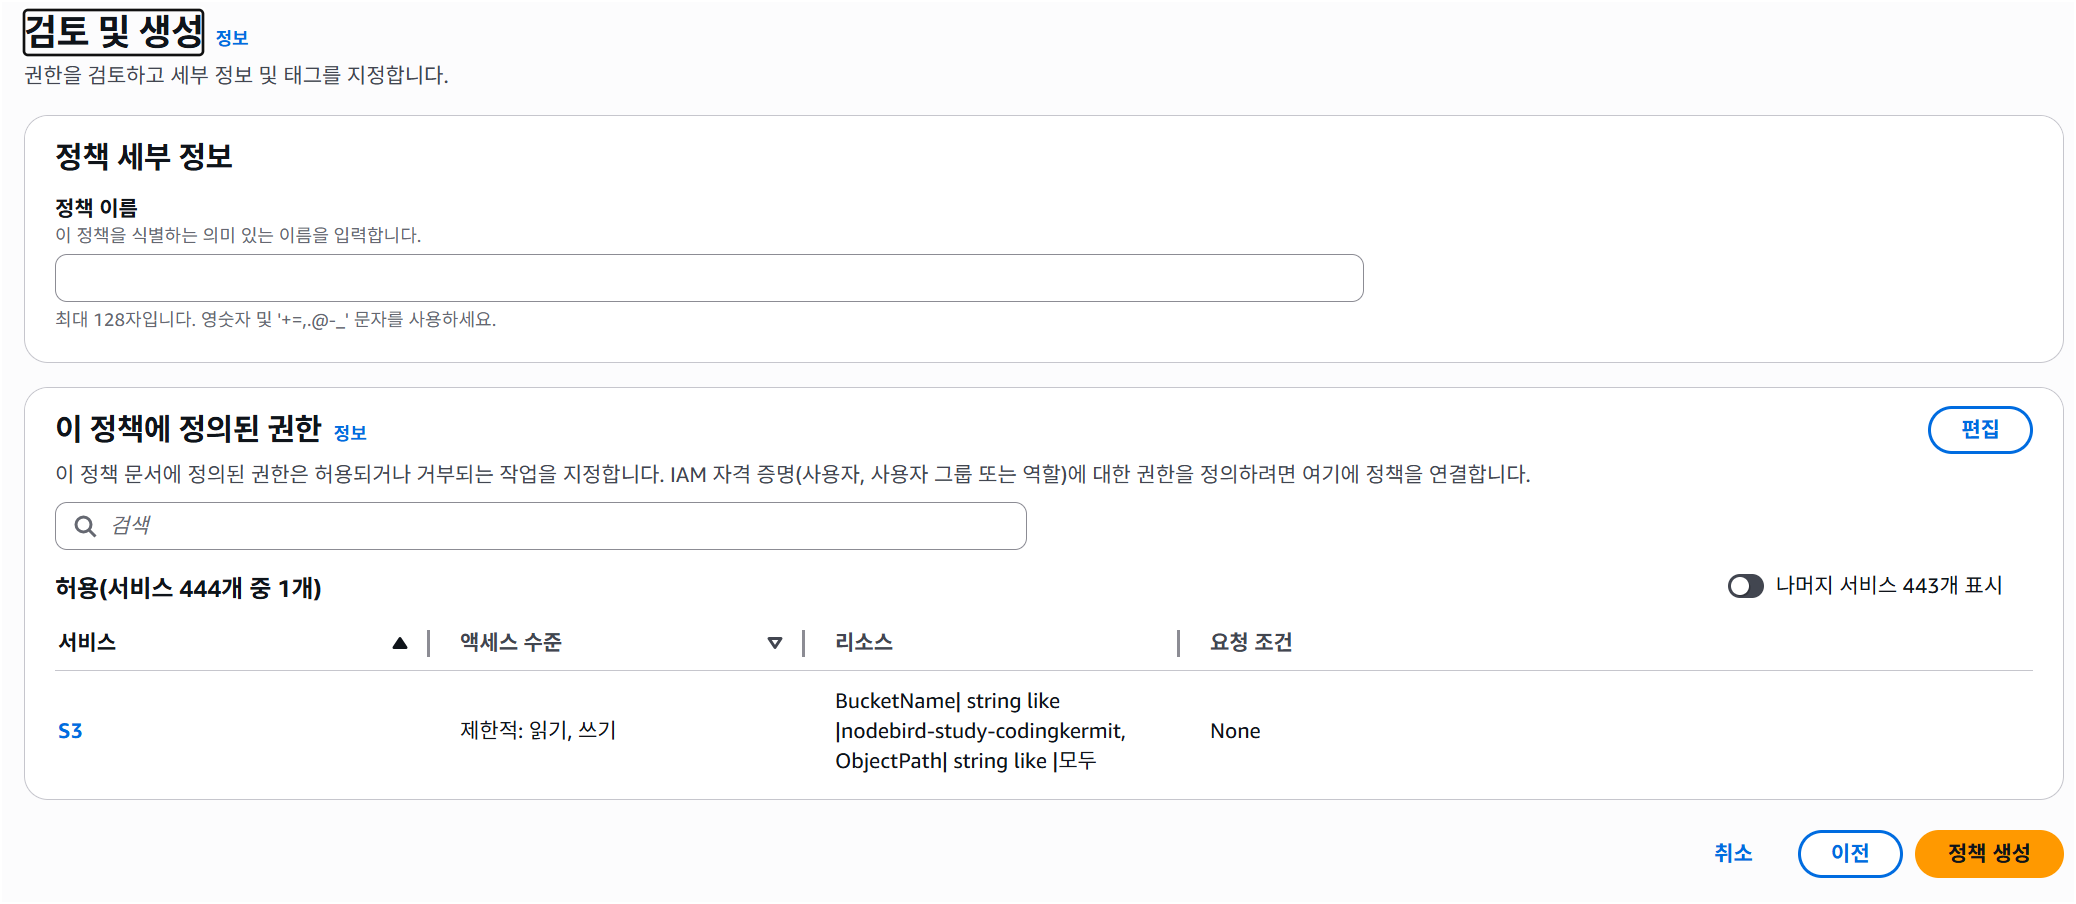Viewport: 2076px width, 904px height.
Task: Open 정보 link next to 검토 및 생성
Action: pyautogui.click(x=232, y=38)
